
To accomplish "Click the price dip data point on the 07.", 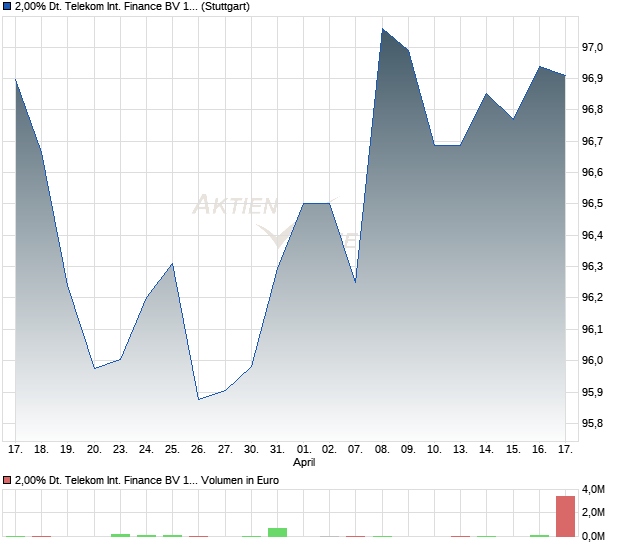I will click(355, 282).
